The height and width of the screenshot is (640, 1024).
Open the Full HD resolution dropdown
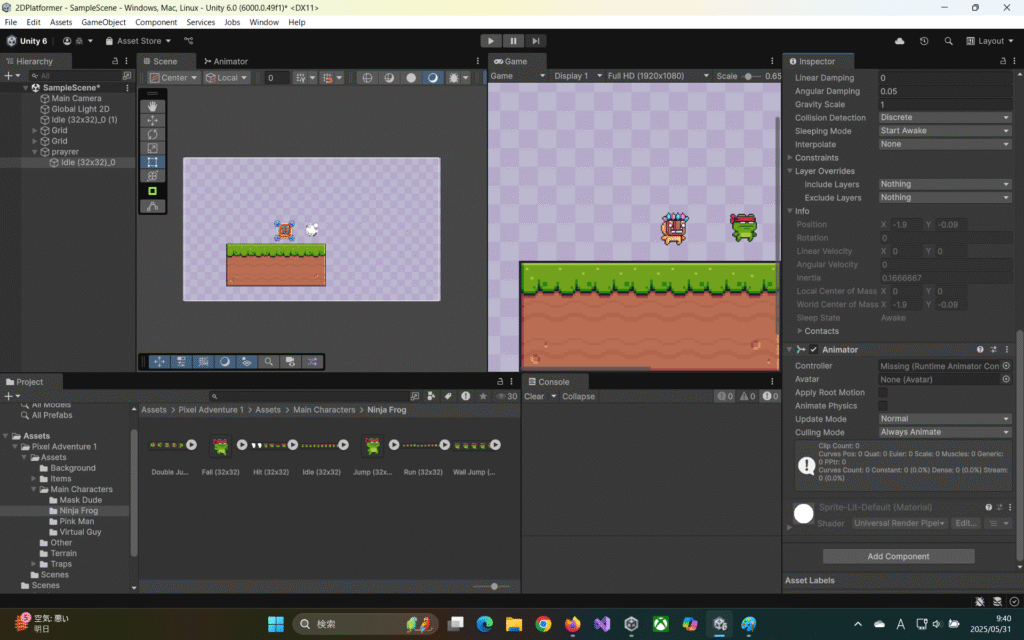658,76
